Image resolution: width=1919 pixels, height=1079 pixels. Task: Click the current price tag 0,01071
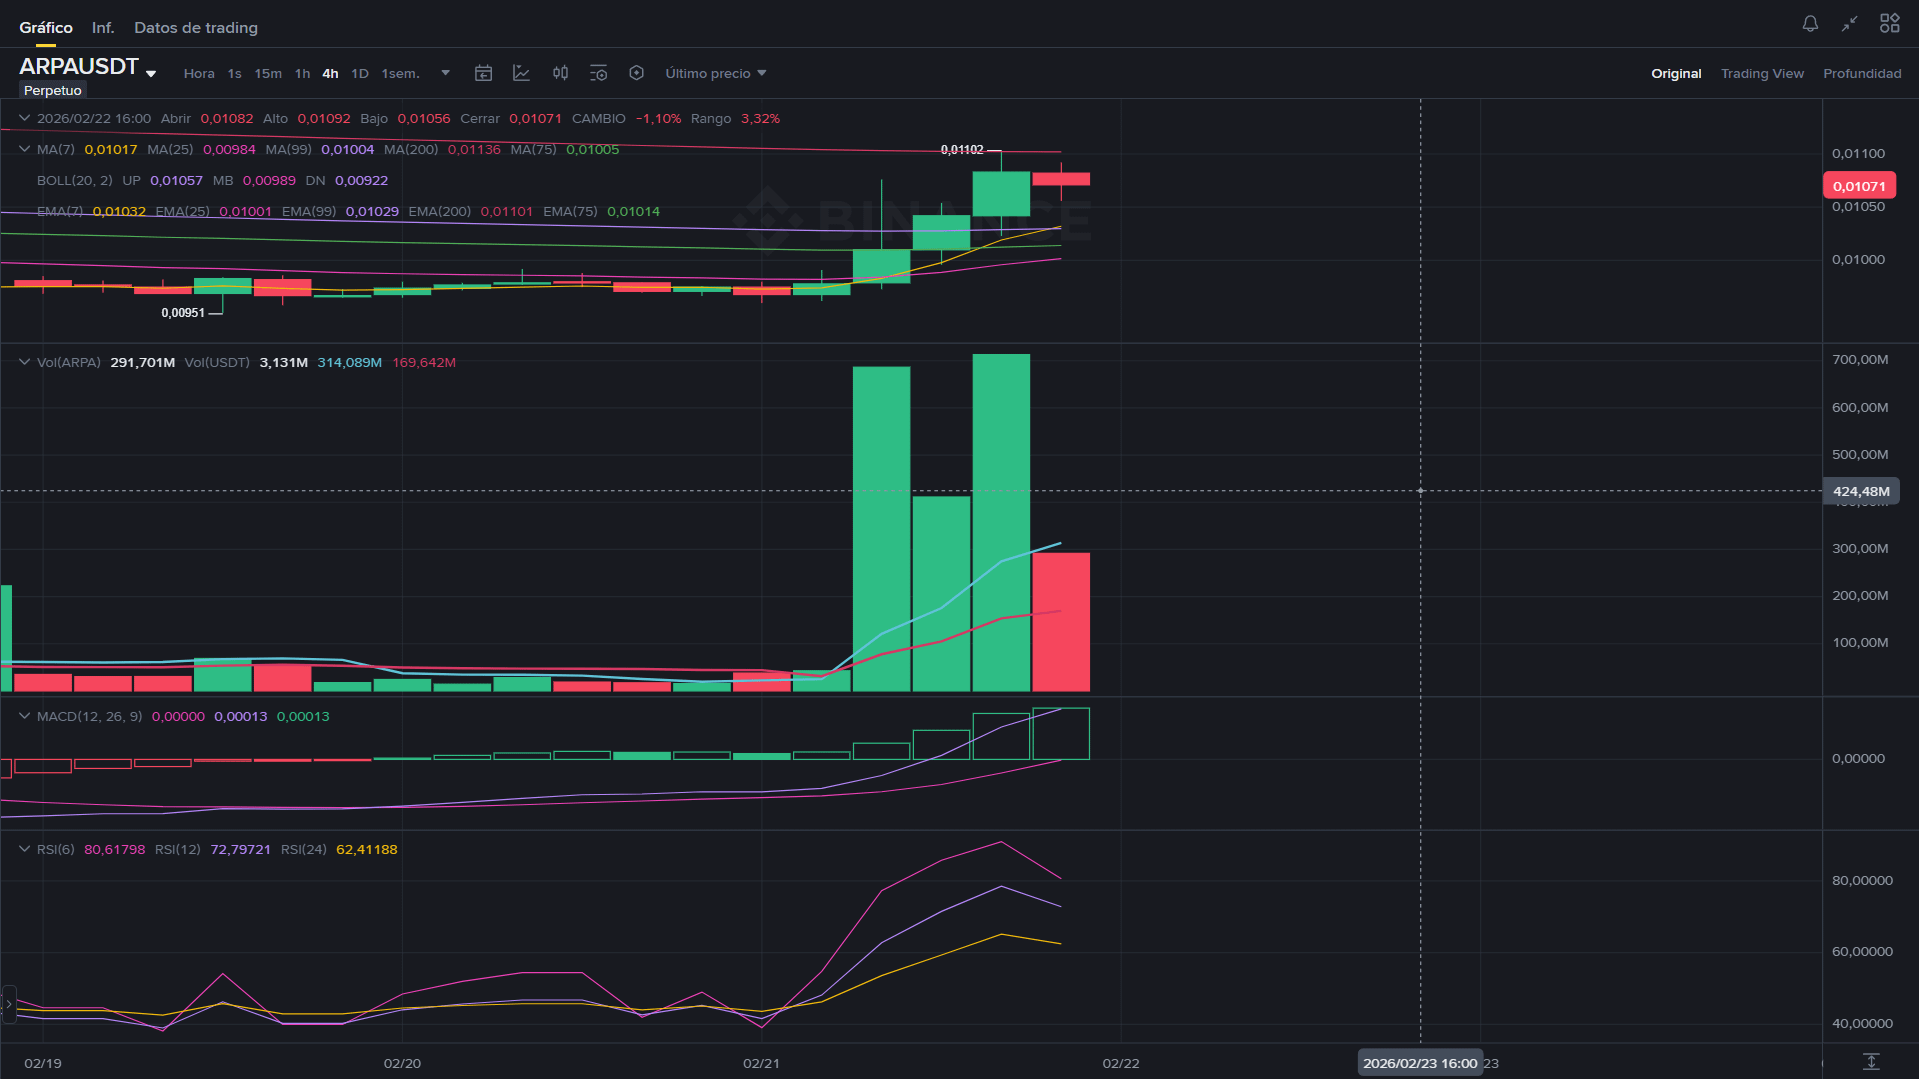tap(1859, 186)
